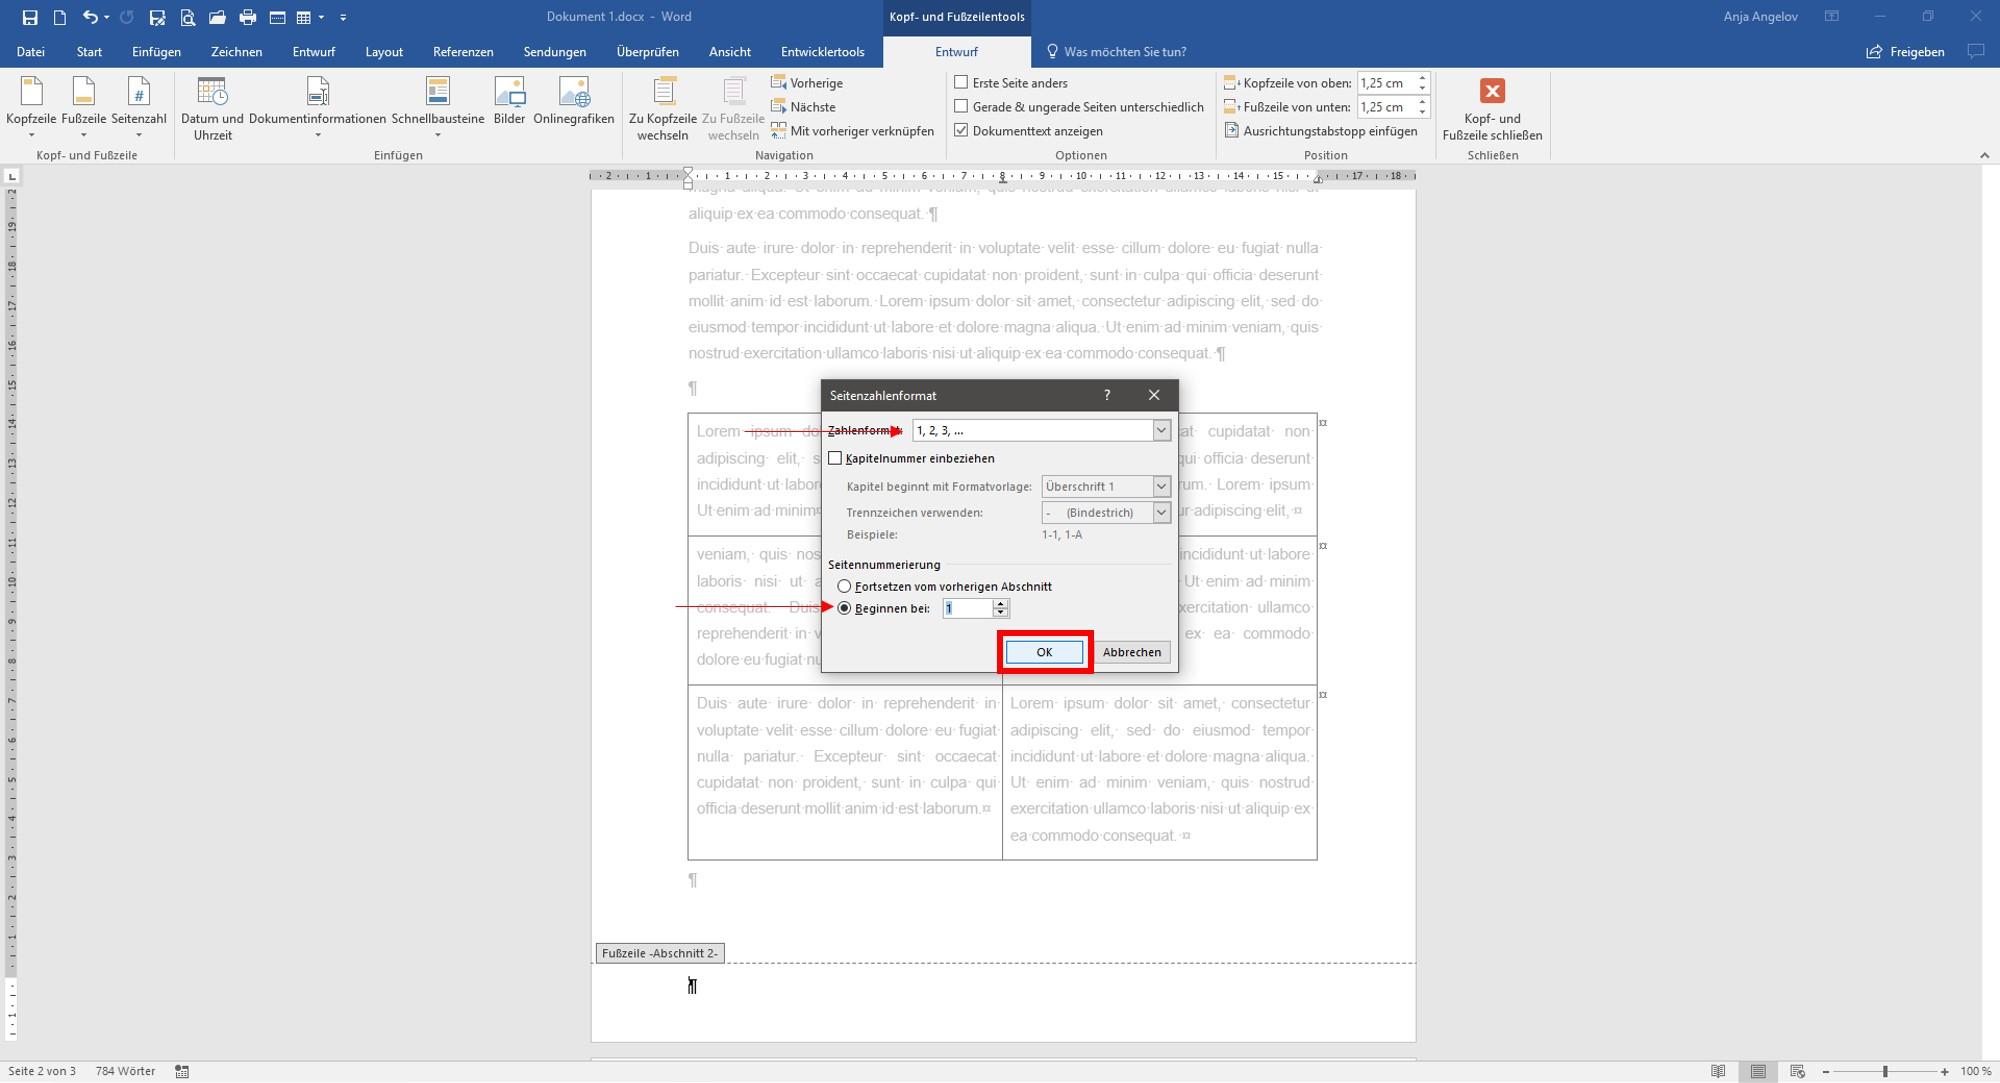Open the Kopfzeile header gallery

tap(31, 109)
